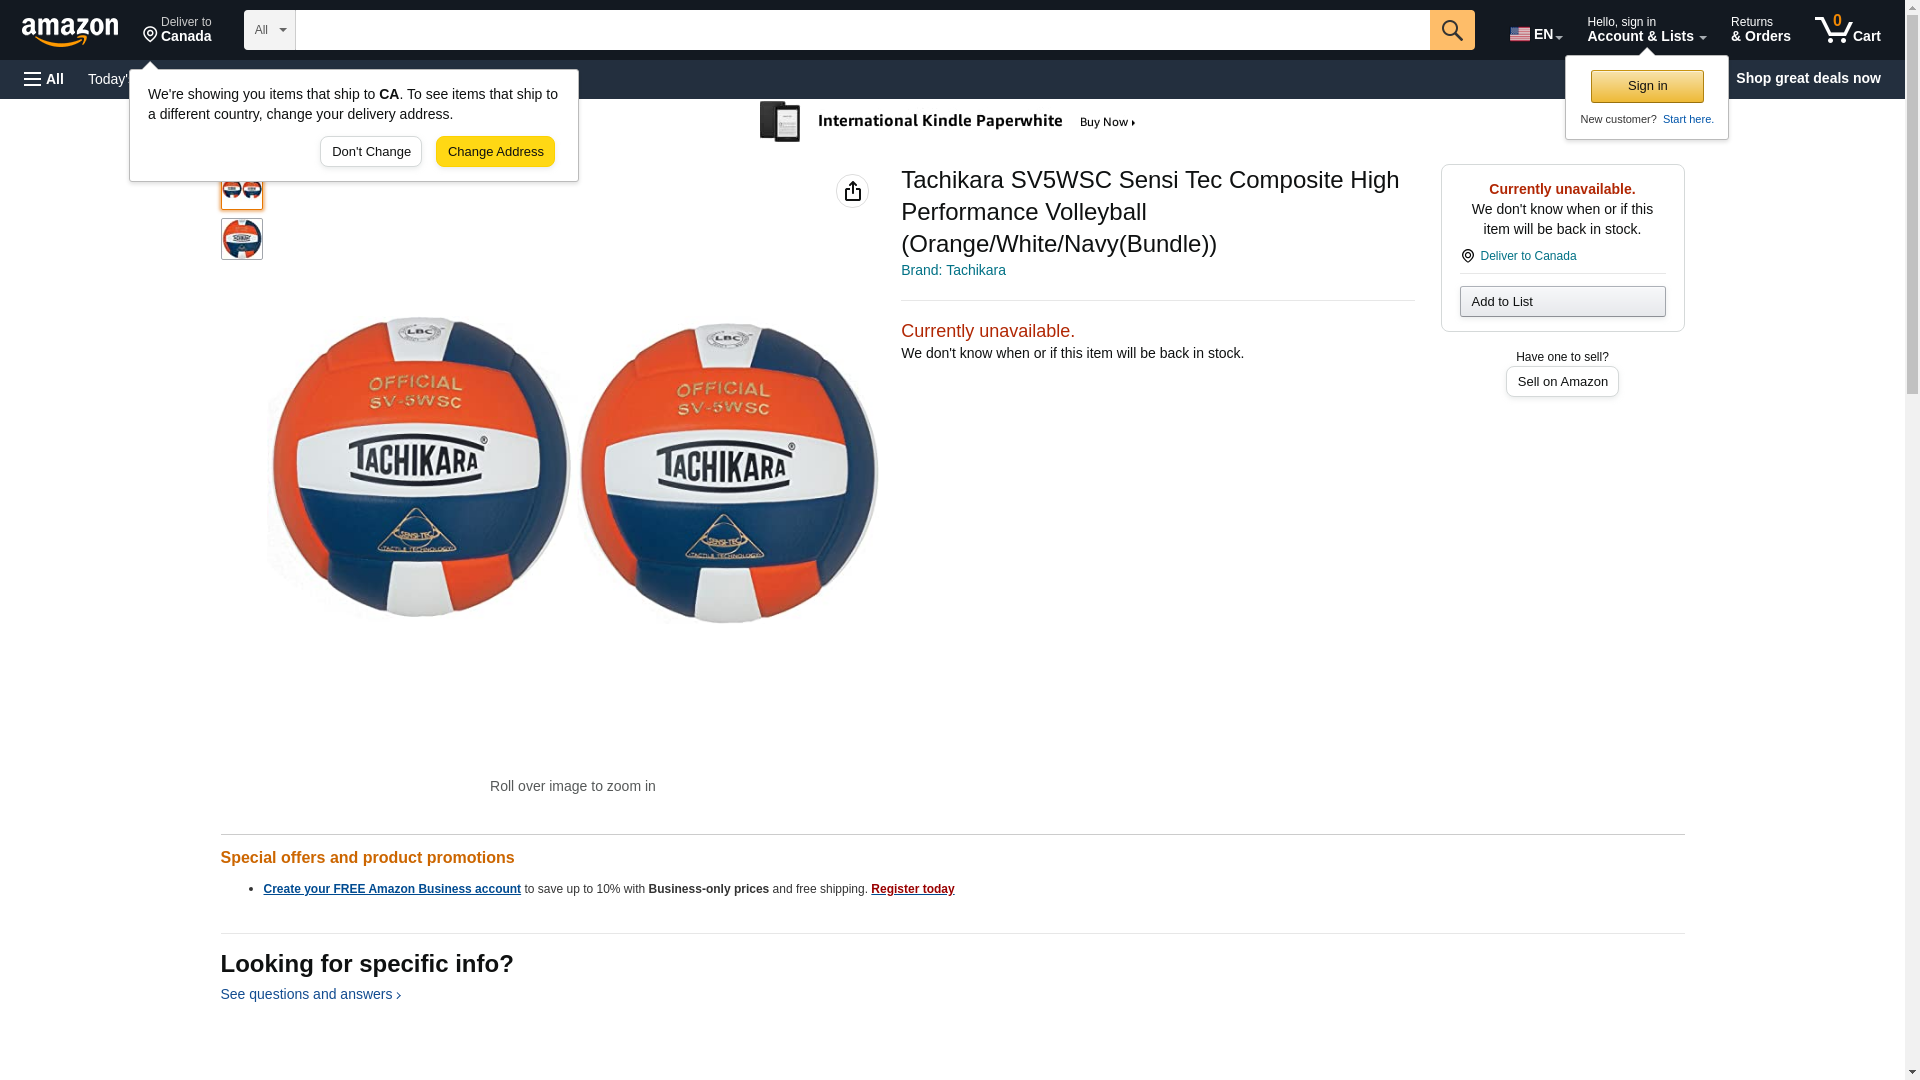Click into the search text field
Screen dimensions: 1920x1080
[862, 30]
